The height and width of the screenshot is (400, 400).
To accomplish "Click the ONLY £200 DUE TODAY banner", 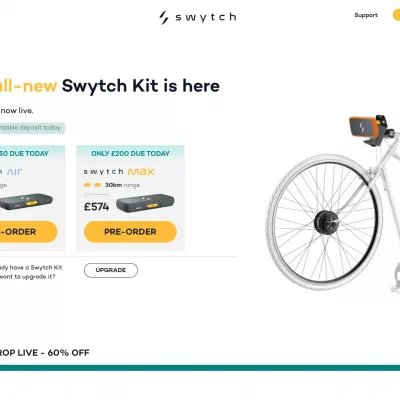I will coord(130,154).
